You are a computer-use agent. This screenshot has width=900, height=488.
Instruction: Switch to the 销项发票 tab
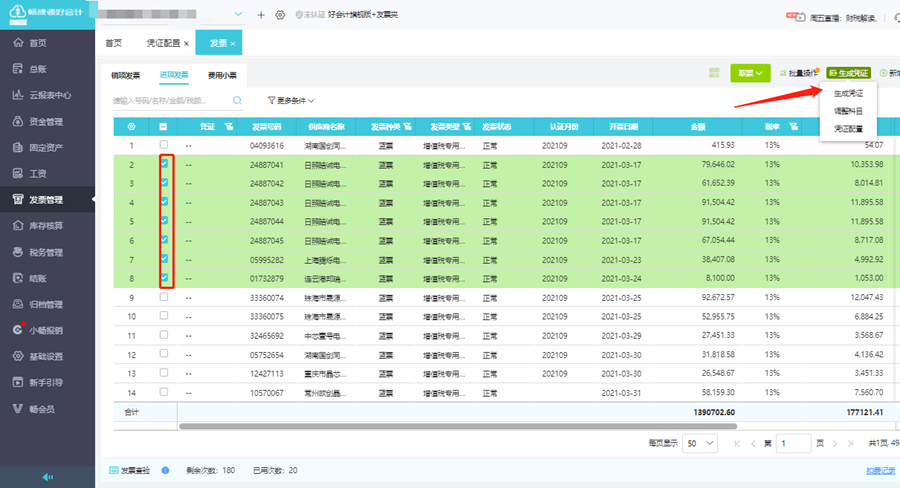click(126, 75)
